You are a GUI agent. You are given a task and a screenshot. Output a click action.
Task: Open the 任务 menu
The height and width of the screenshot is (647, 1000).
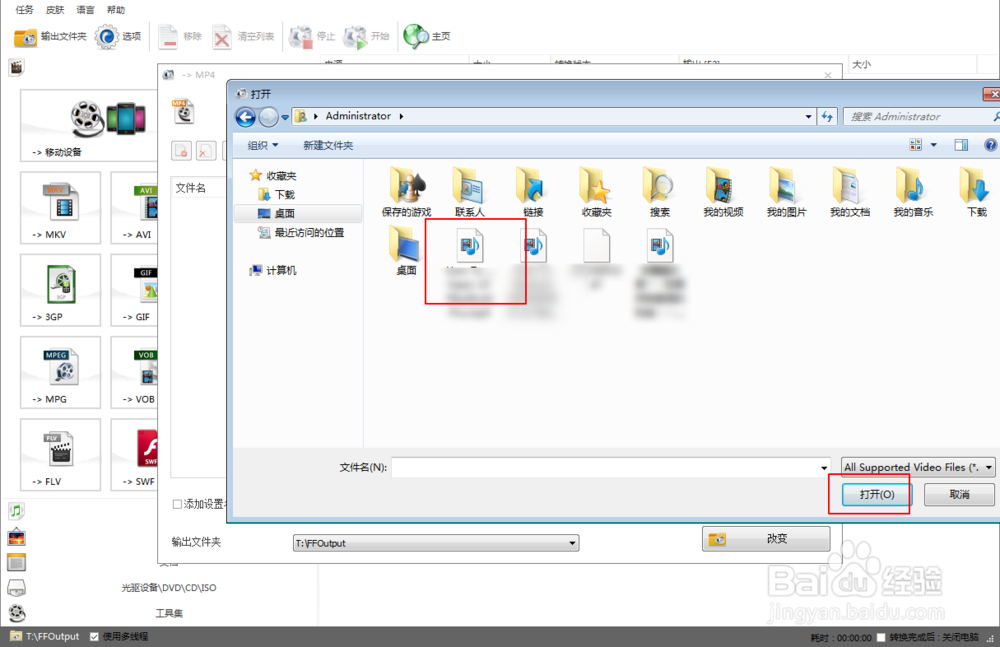tap(24, 10)
